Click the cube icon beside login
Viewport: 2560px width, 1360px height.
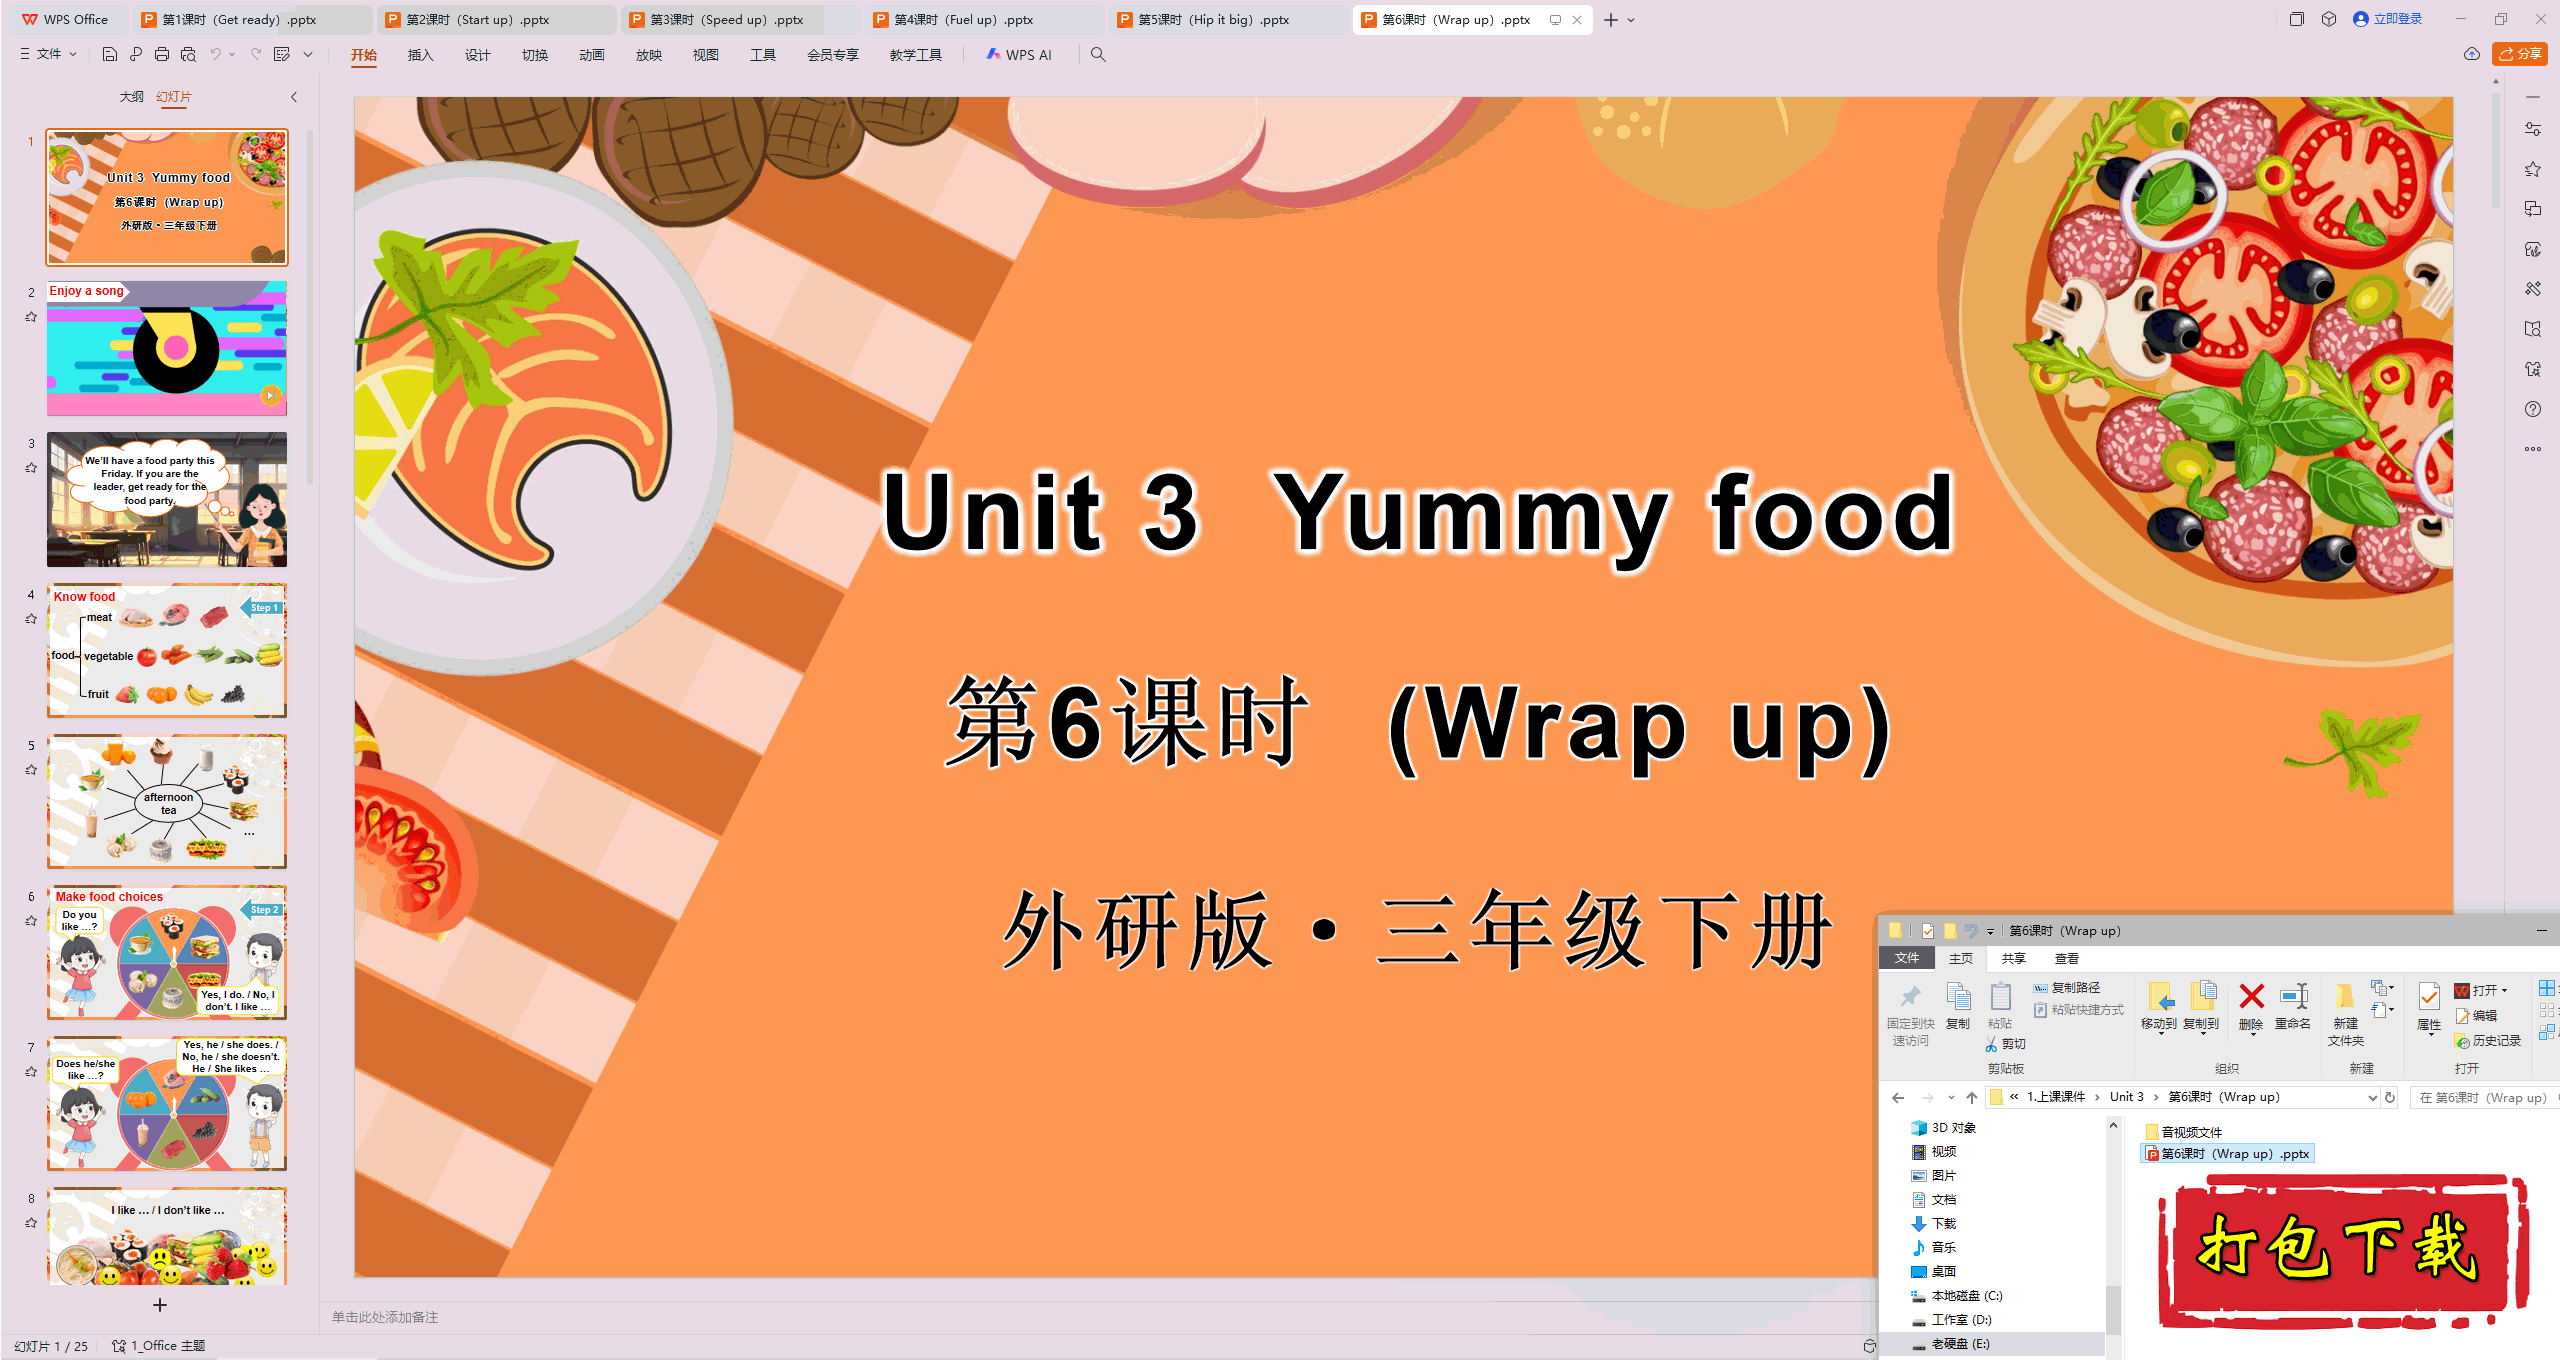(2329, 19)
